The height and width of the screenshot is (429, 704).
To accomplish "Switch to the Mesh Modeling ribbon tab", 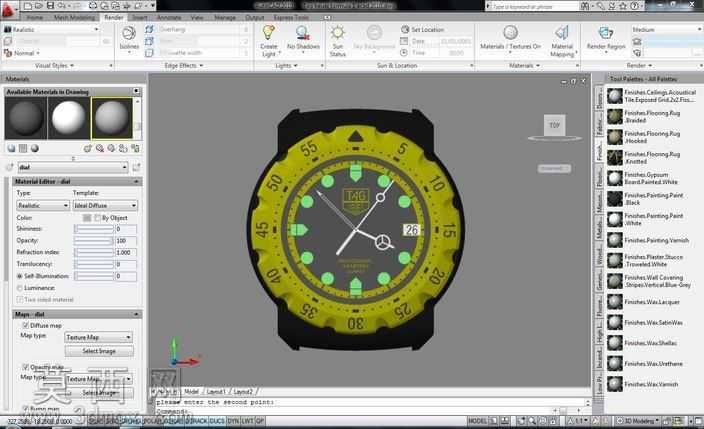I will pyautogui.click(x=74, y=18).
